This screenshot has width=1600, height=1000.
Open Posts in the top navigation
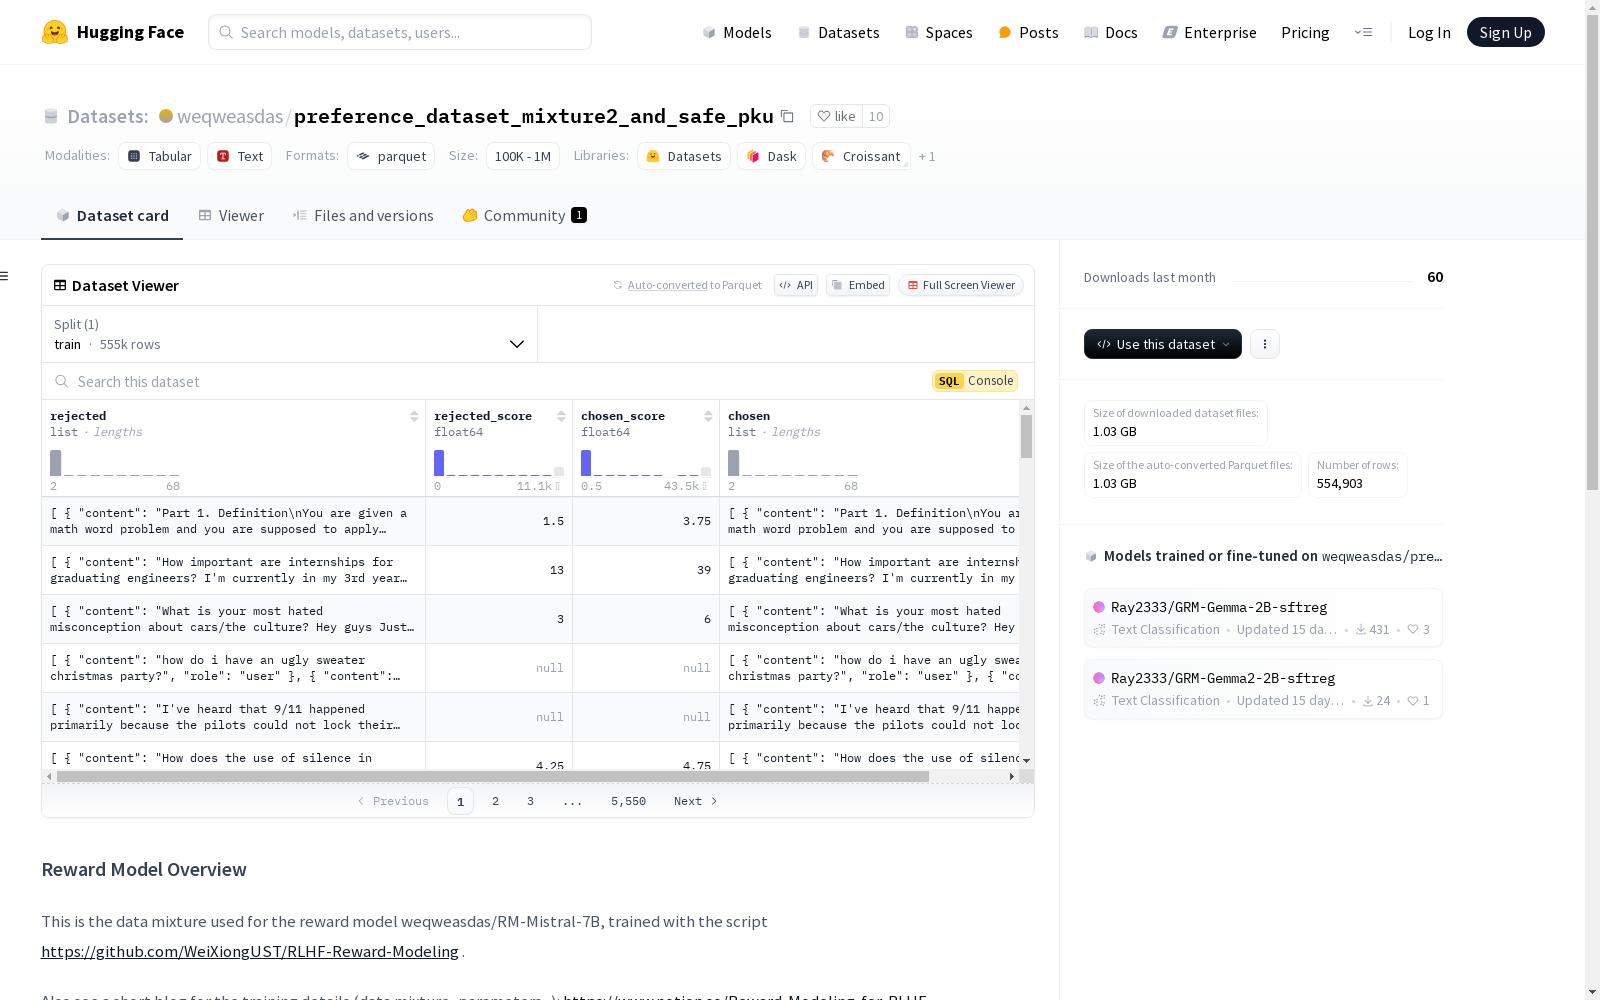1028,32
